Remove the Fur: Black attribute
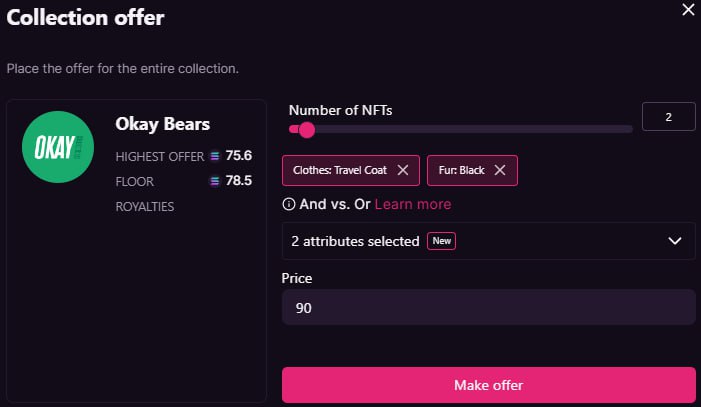This screenshot has height=407, width=701. (x=499, y=170)
